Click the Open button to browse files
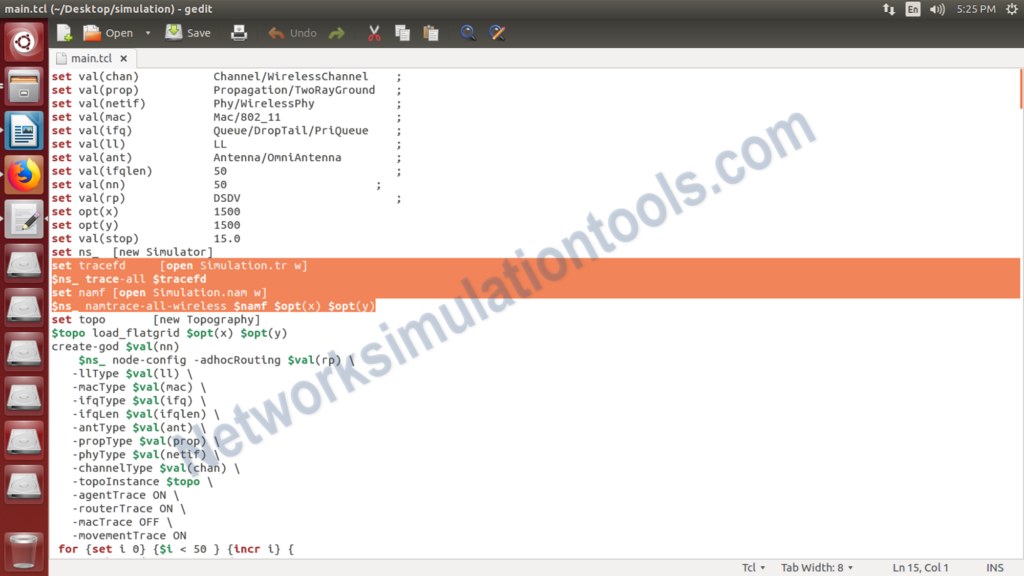Screen dimensions: 1024x576 (x=112, y=32)
